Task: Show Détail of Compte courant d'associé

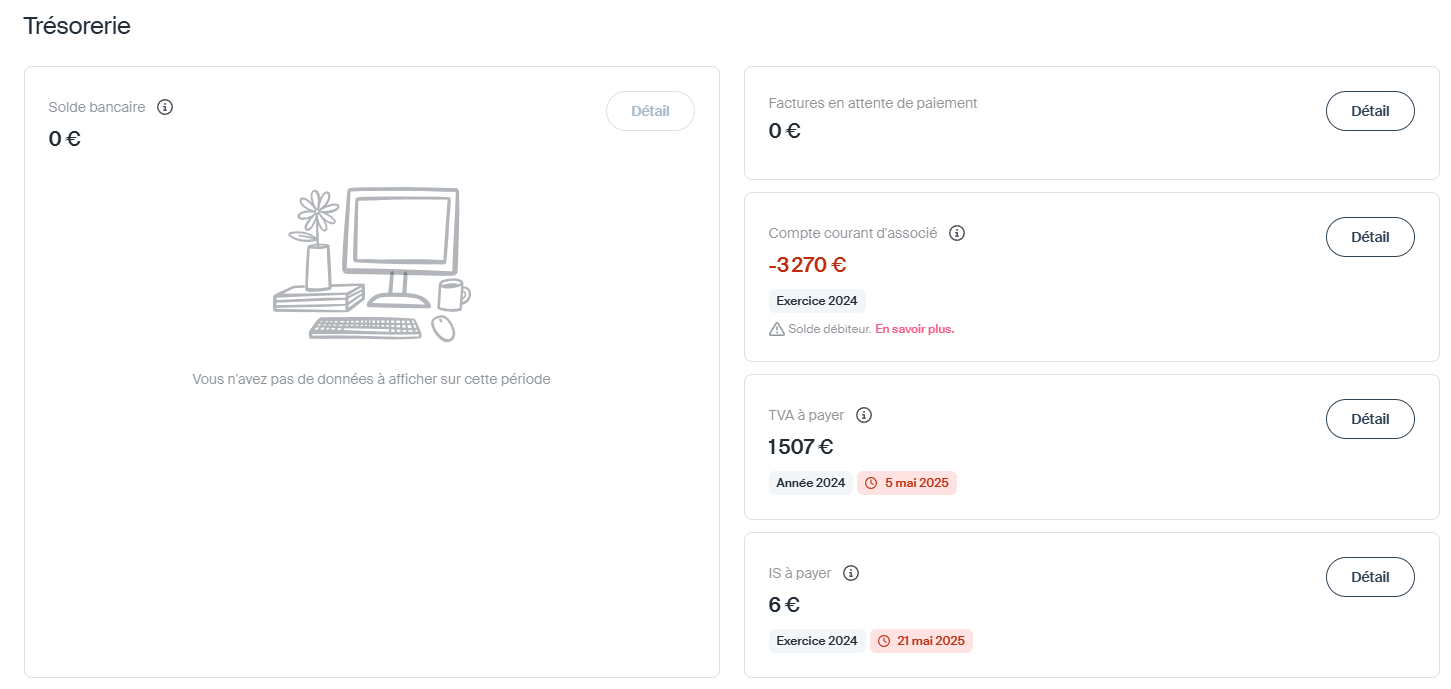Action: (1370, 237)
